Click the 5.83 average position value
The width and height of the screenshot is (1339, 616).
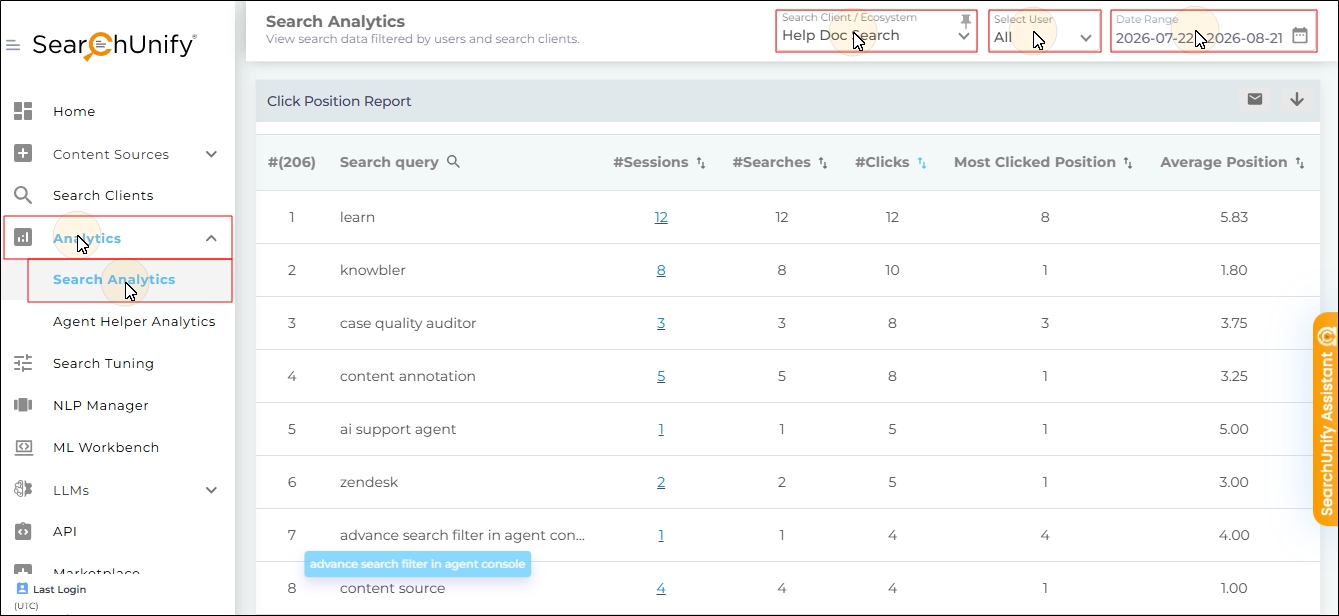(x=1234, y=217)
